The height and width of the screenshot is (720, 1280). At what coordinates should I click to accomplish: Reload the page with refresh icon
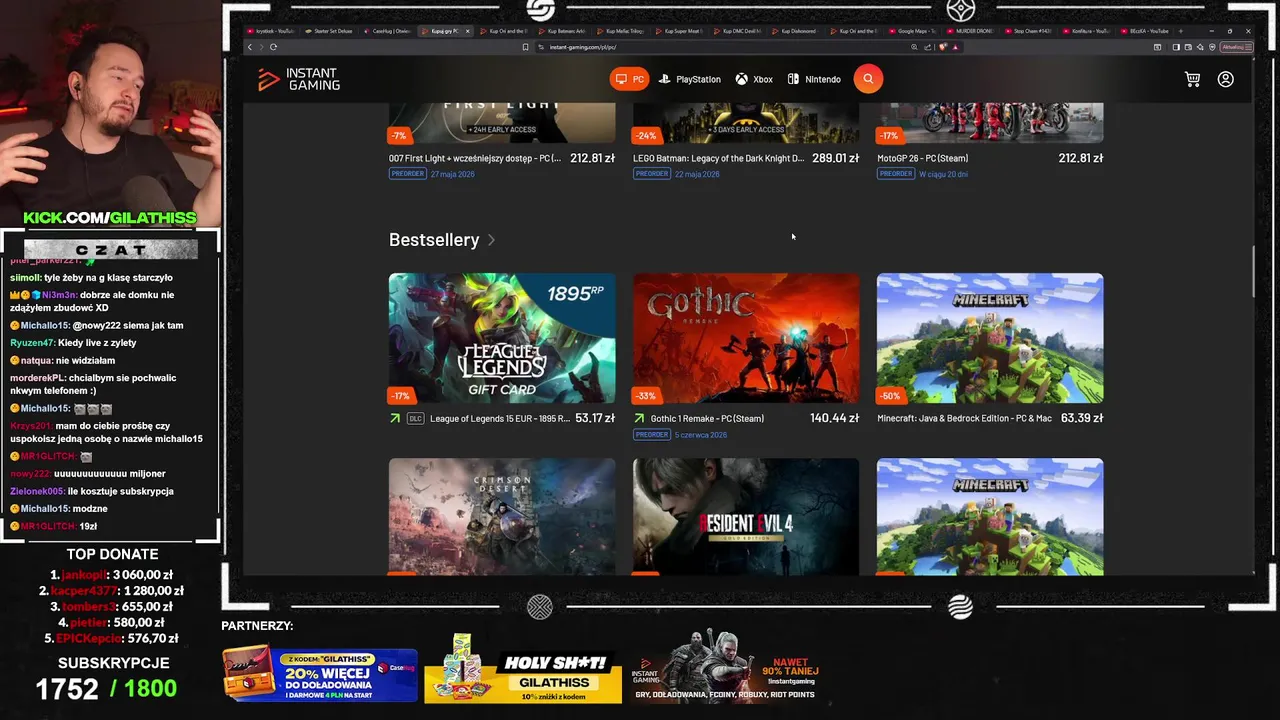tap(273, 47)
